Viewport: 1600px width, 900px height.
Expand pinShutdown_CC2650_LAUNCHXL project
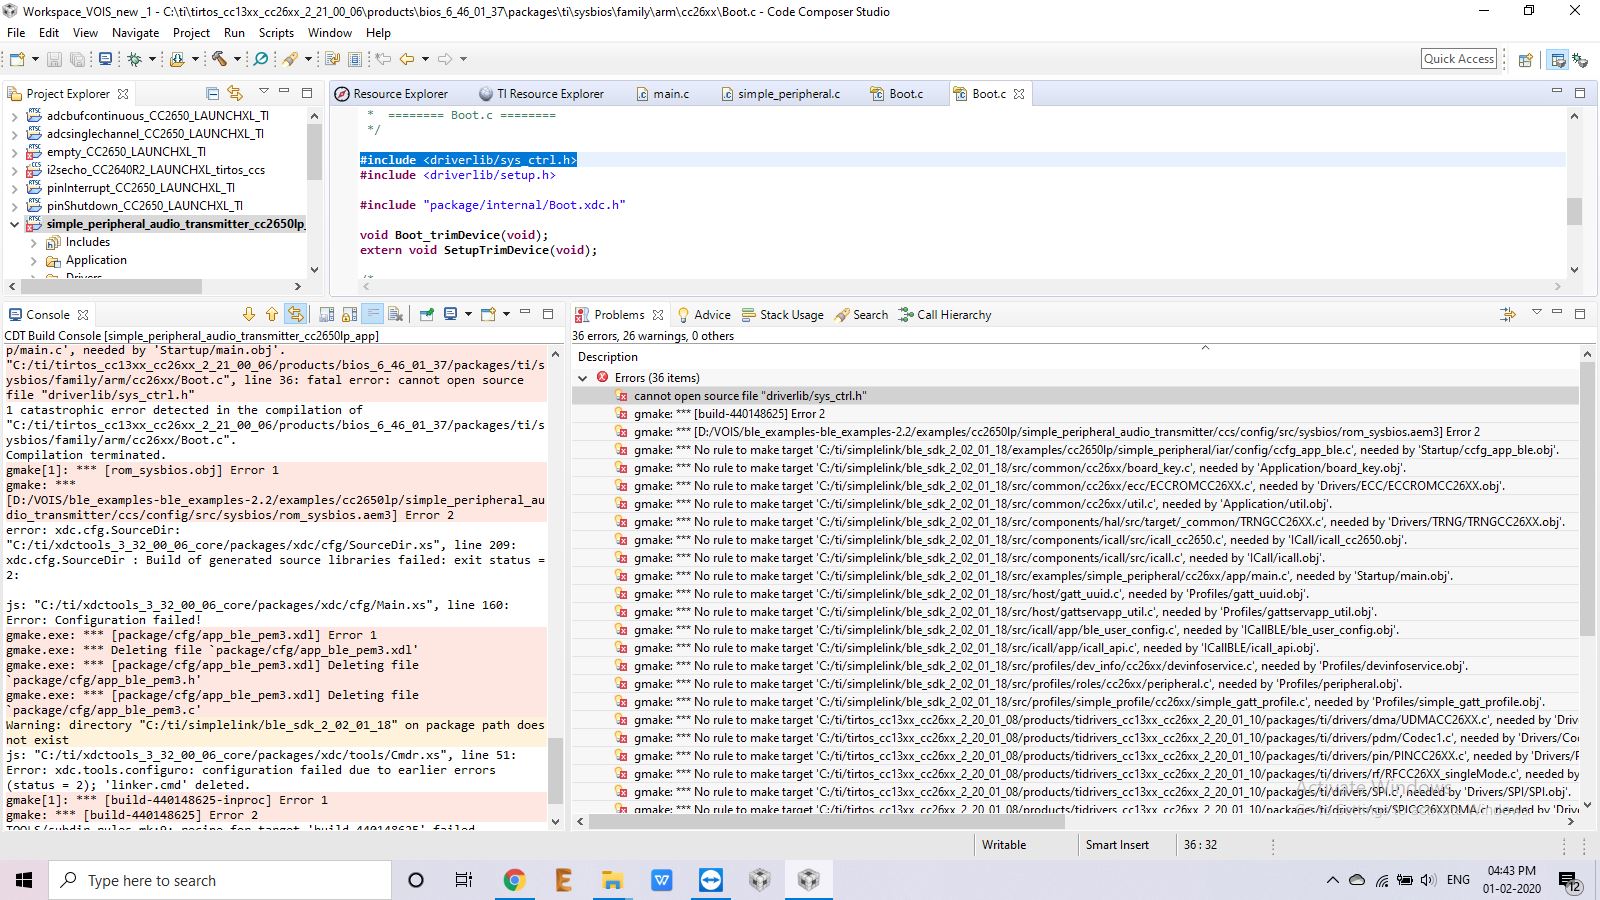(x=14, y=206)
